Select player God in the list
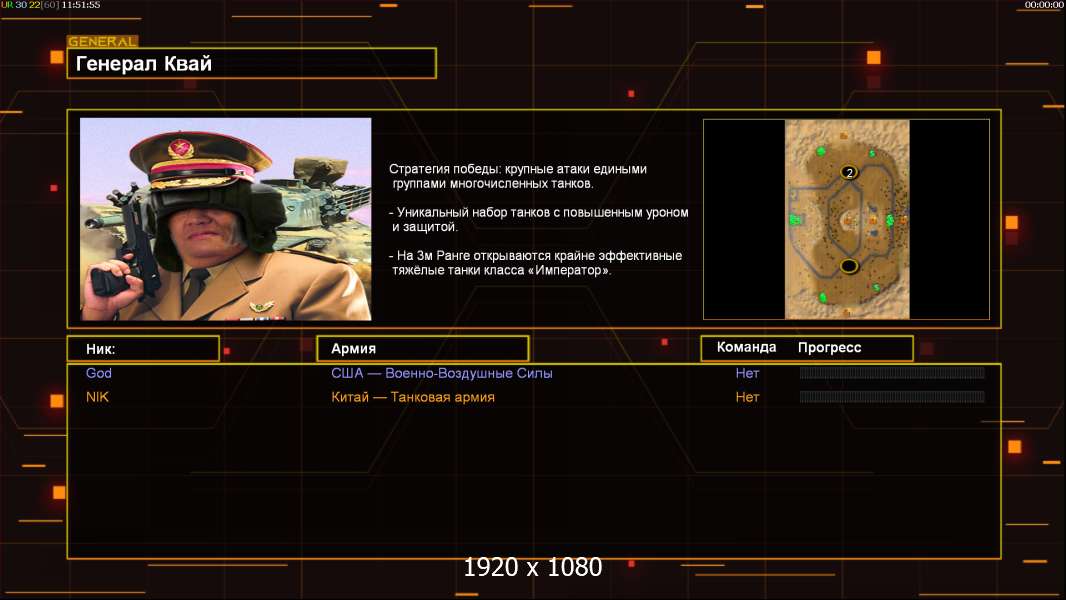The width and height of the screenshot is (1066, 600). coord(99,373)
